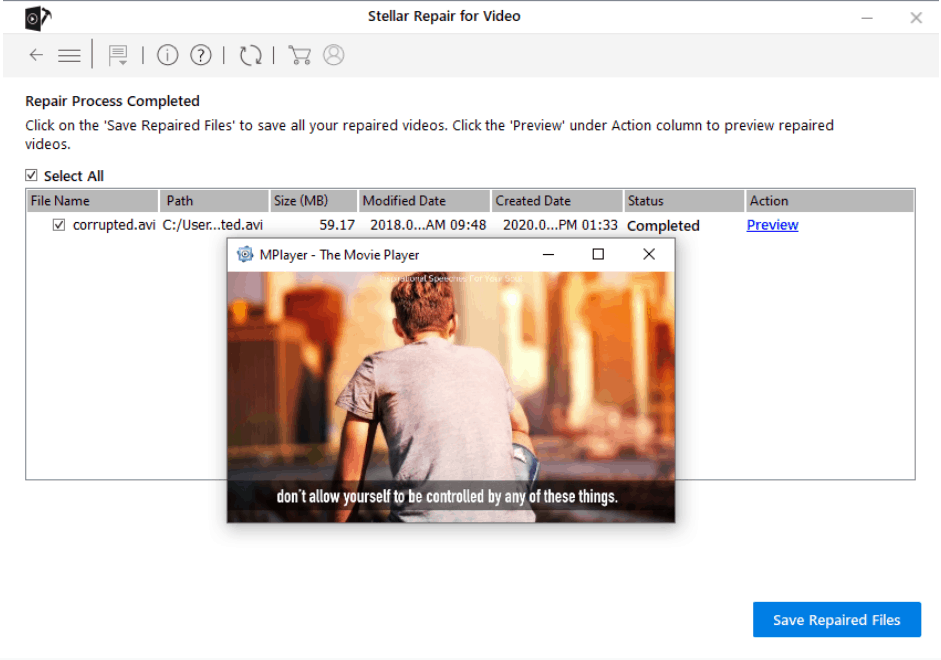
Task: Click the Status column header
Action: pos(682,201)
